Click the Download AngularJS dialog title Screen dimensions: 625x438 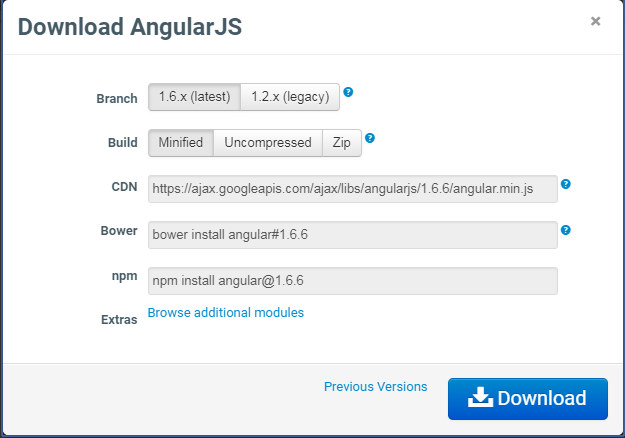130,27
